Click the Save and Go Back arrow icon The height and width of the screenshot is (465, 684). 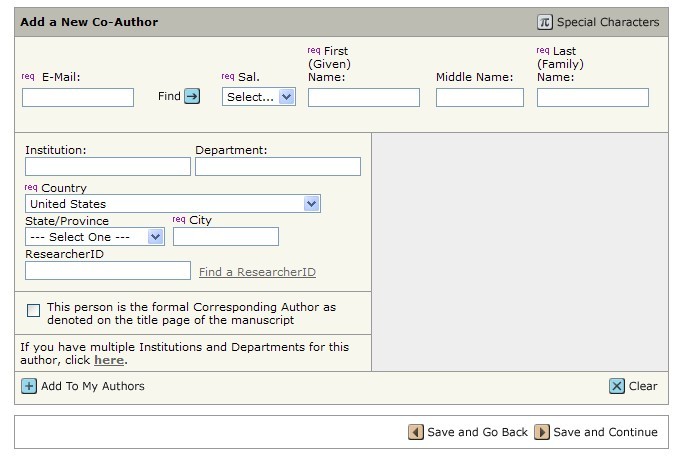[416, 432]
